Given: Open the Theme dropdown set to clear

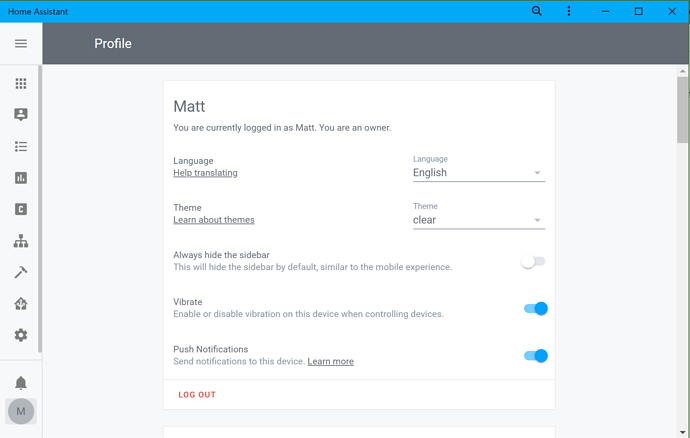Looking at the screenshot, I should pos(479,216).
